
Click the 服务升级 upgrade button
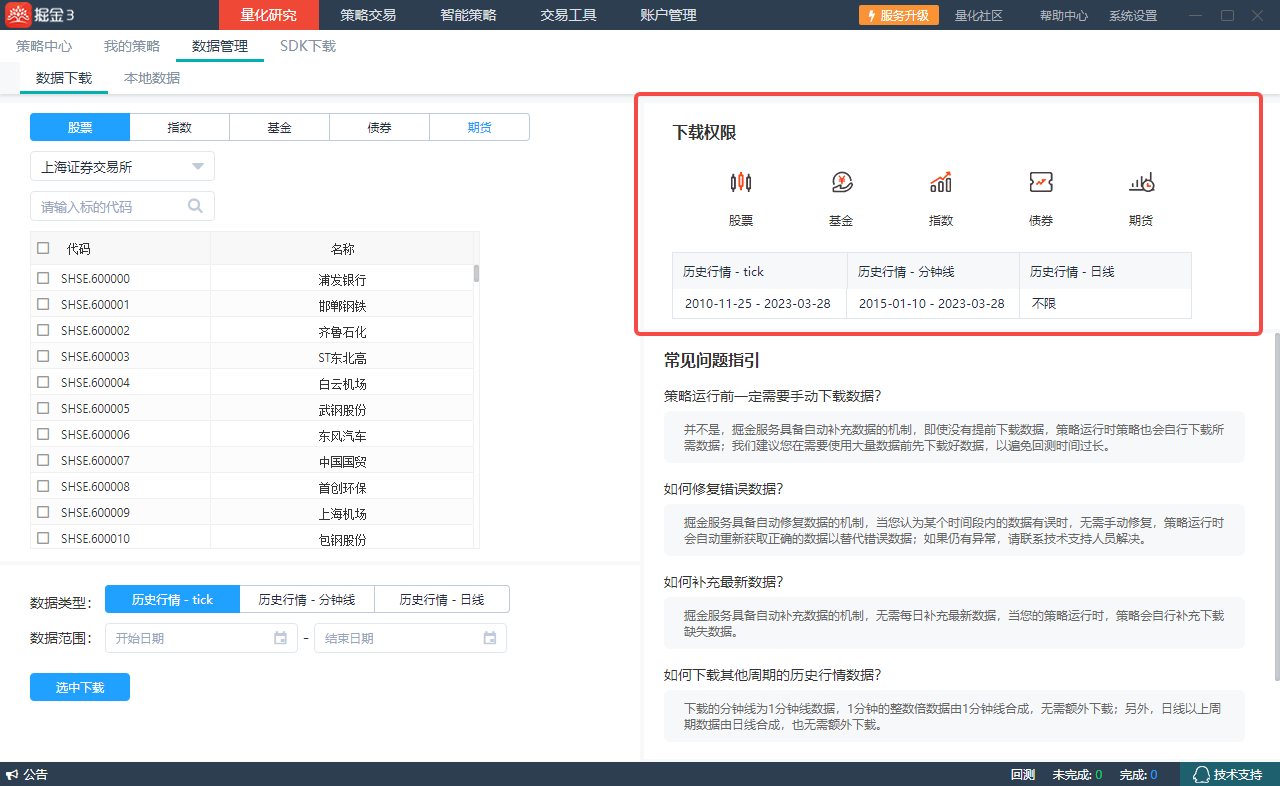[x=898, y=15]
